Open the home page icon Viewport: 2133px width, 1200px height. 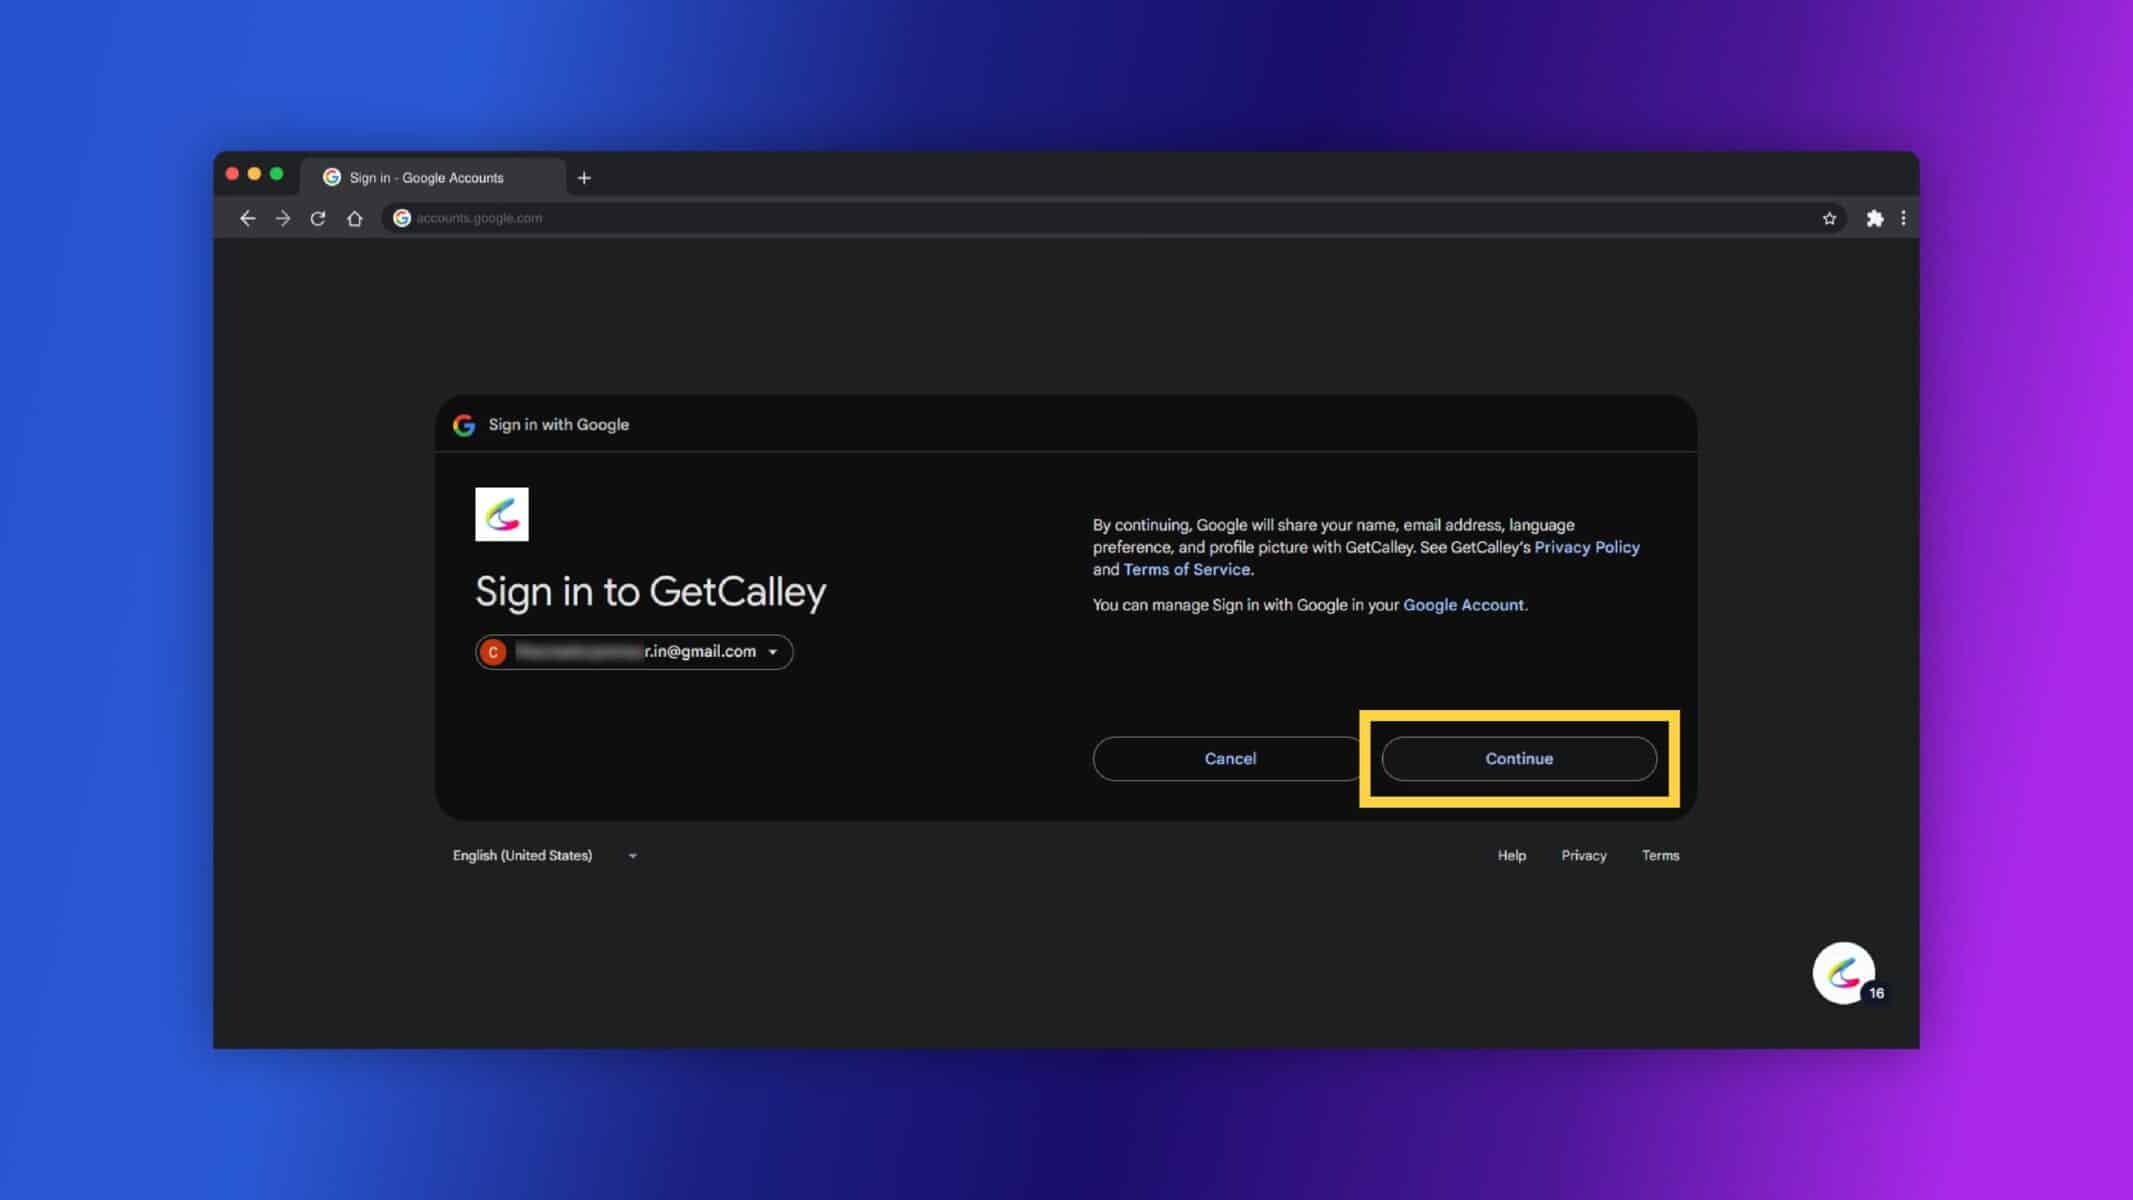click(354, 218)
